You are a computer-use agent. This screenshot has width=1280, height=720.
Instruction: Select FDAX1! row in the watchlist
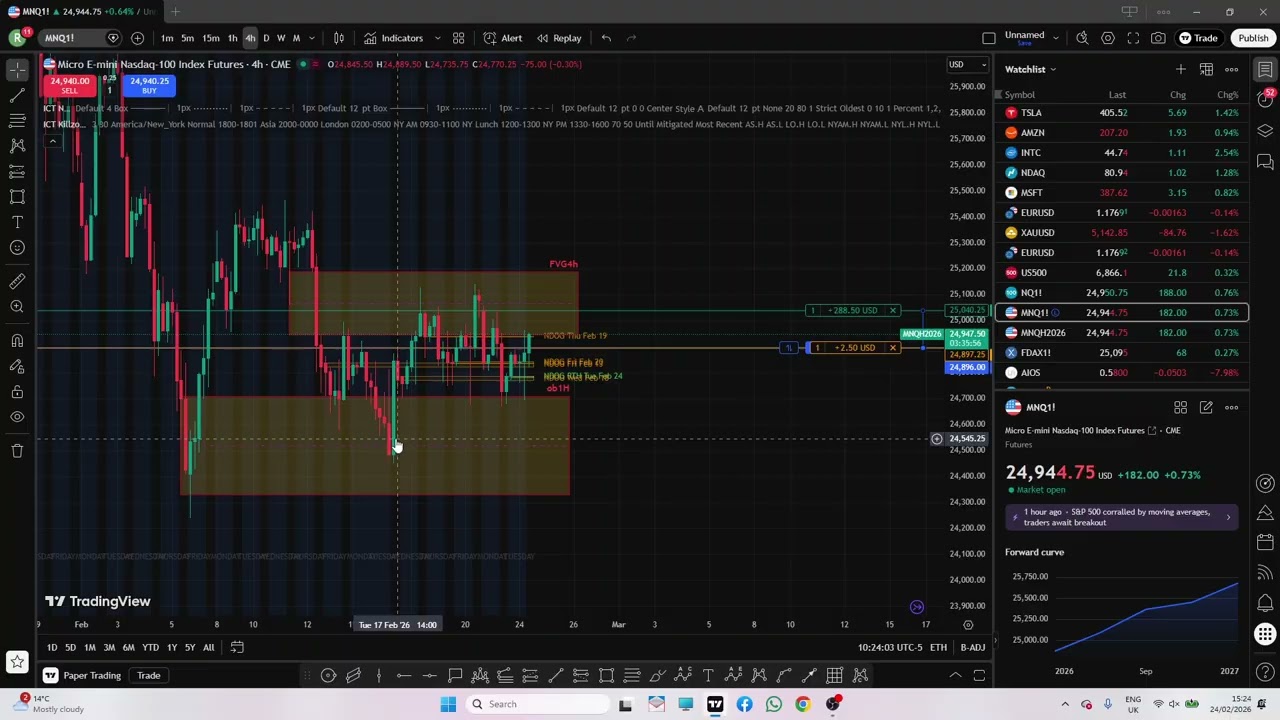[x=1120, y=353]
